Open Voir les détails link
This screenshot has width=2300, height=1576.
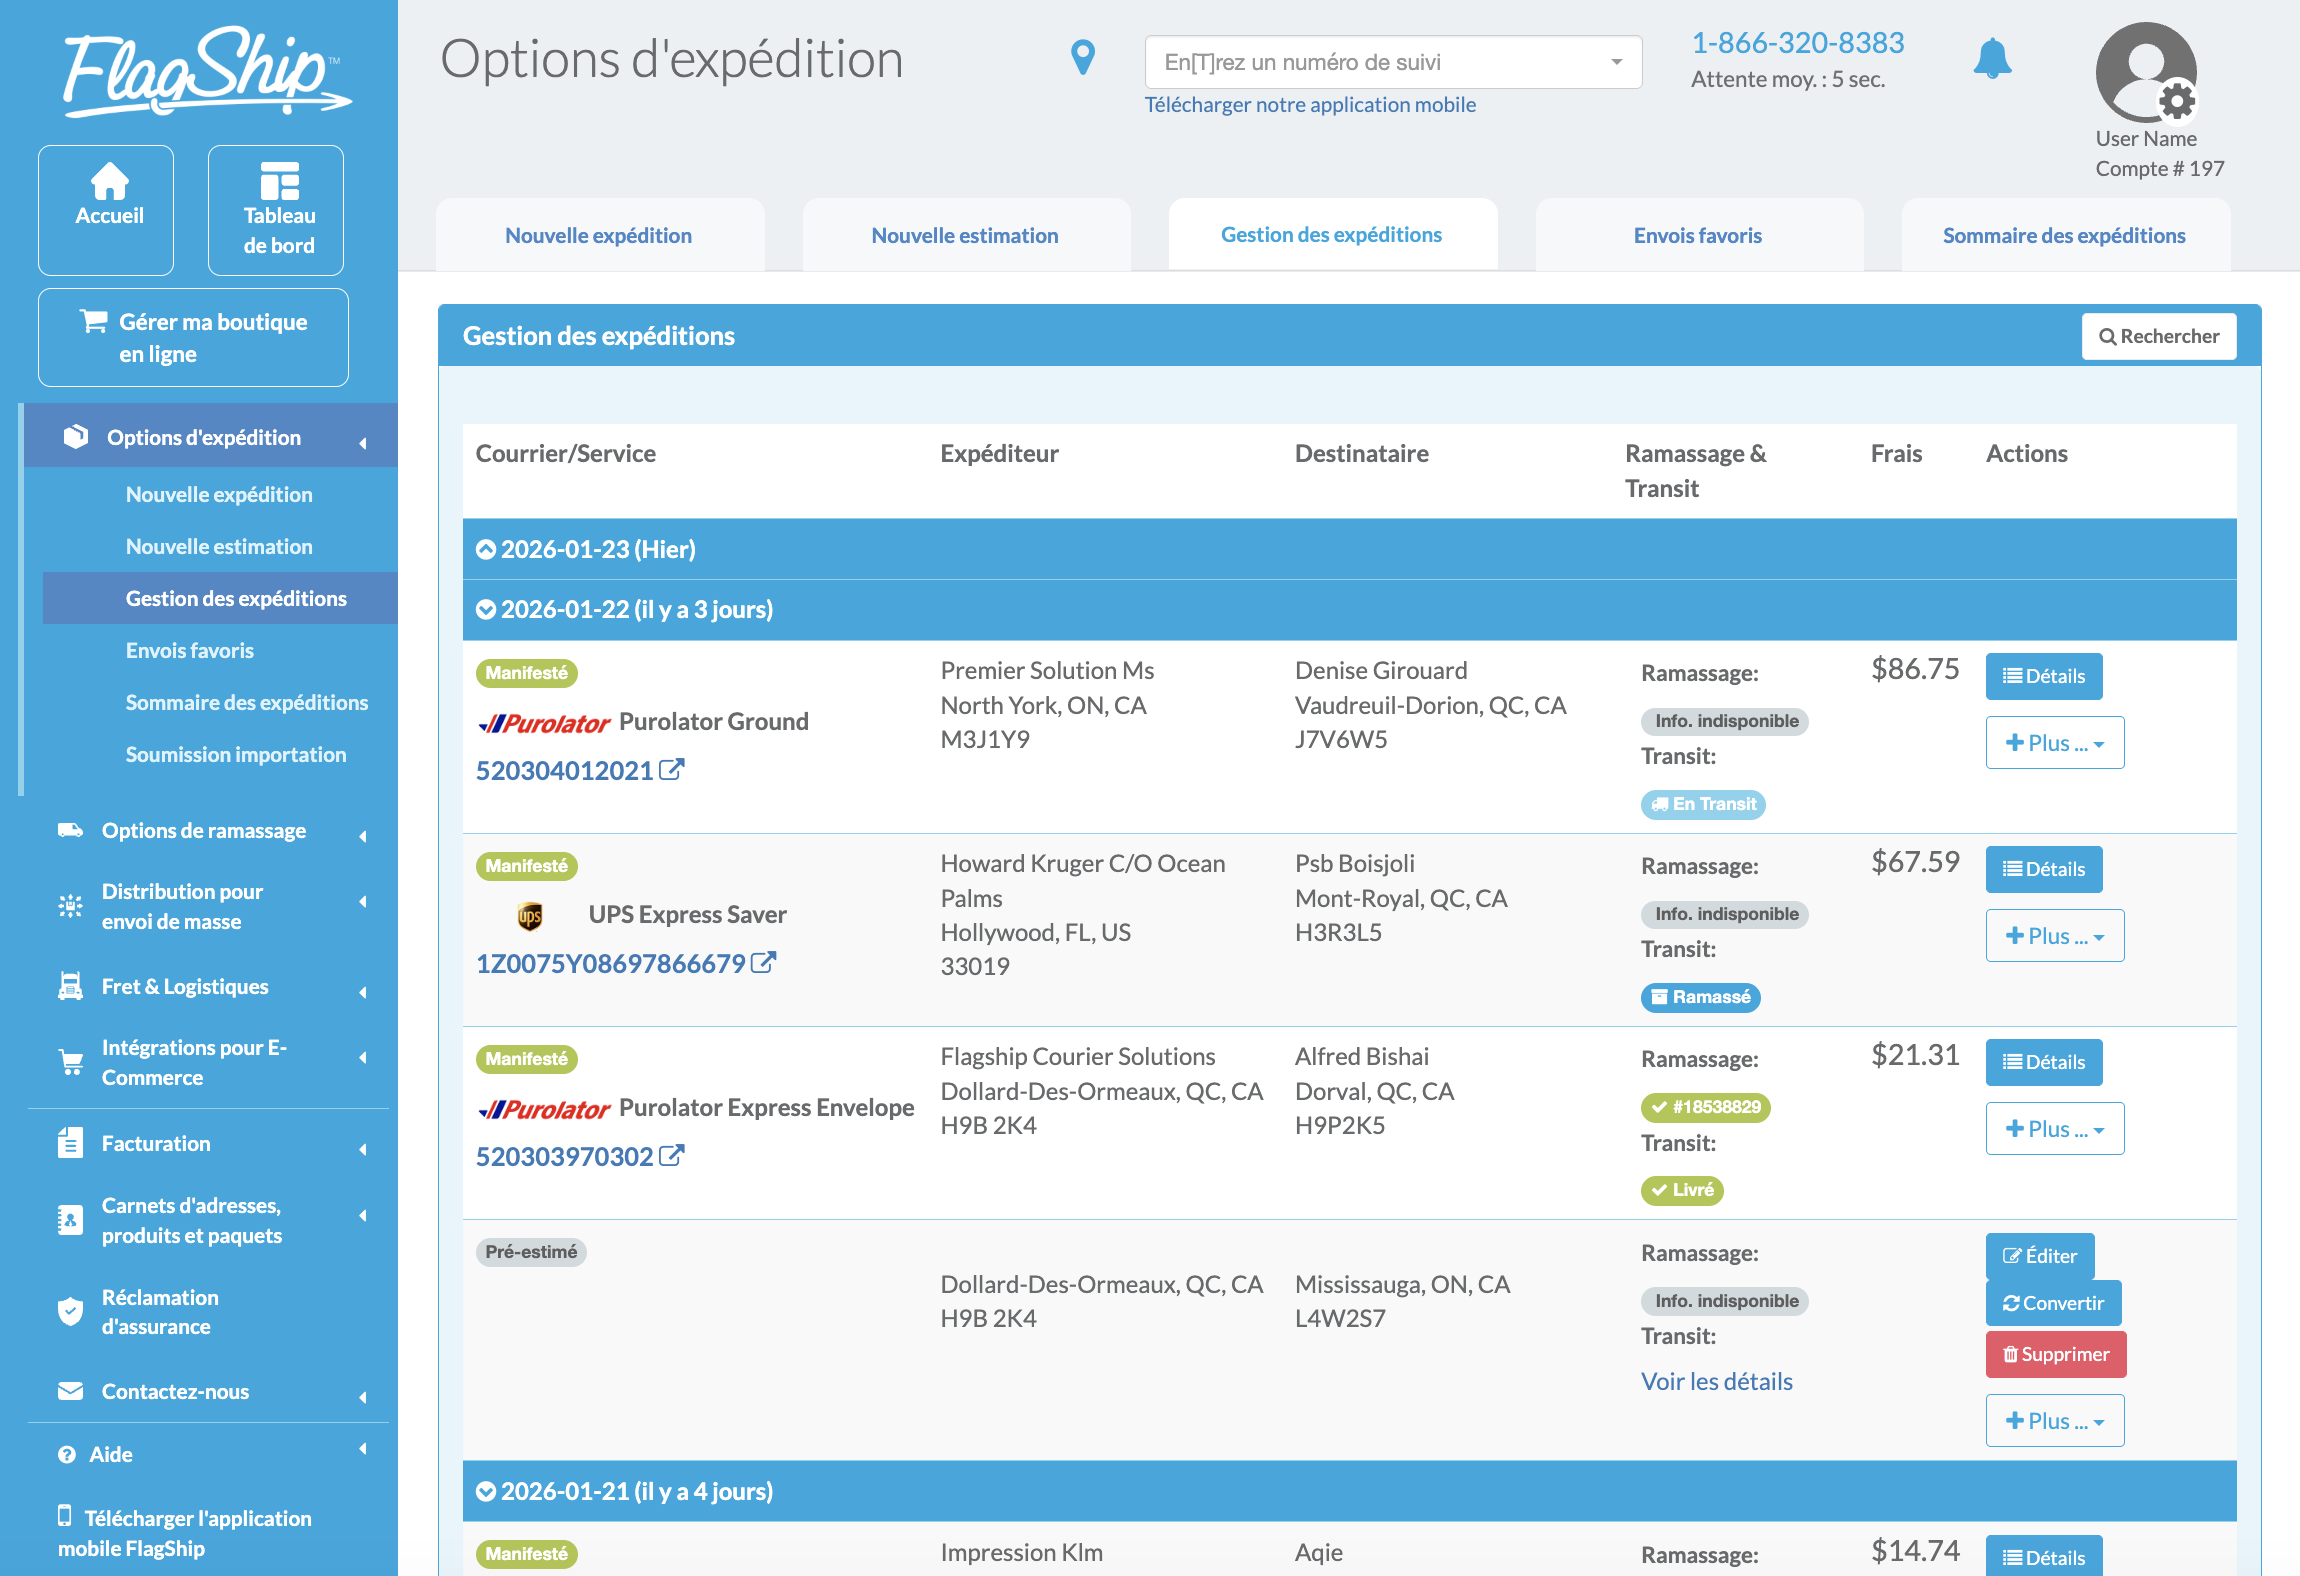pos(1716,1381)
